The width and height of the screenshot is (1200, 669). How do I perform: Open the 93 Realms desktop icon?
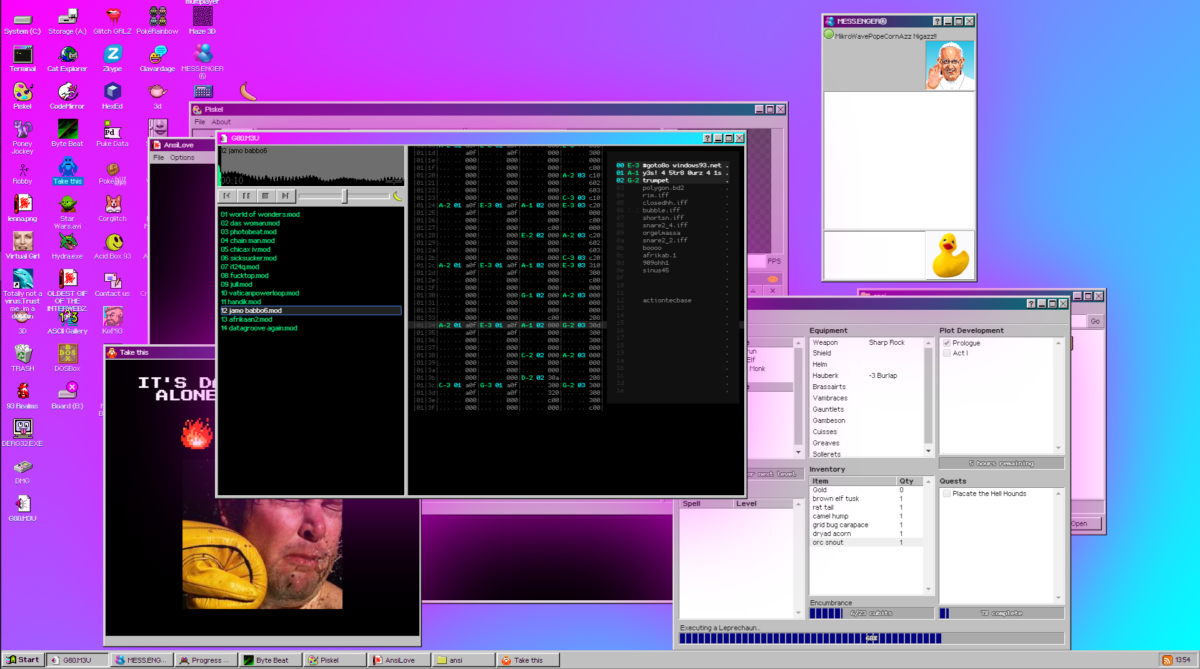(22, 394)
